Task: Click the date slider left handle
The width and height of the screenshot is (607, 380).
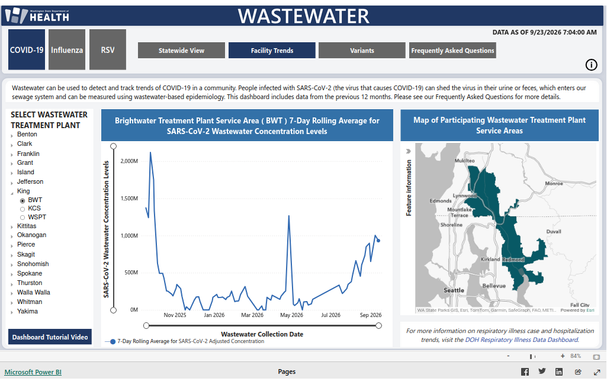Action: (x=146, y=325)
